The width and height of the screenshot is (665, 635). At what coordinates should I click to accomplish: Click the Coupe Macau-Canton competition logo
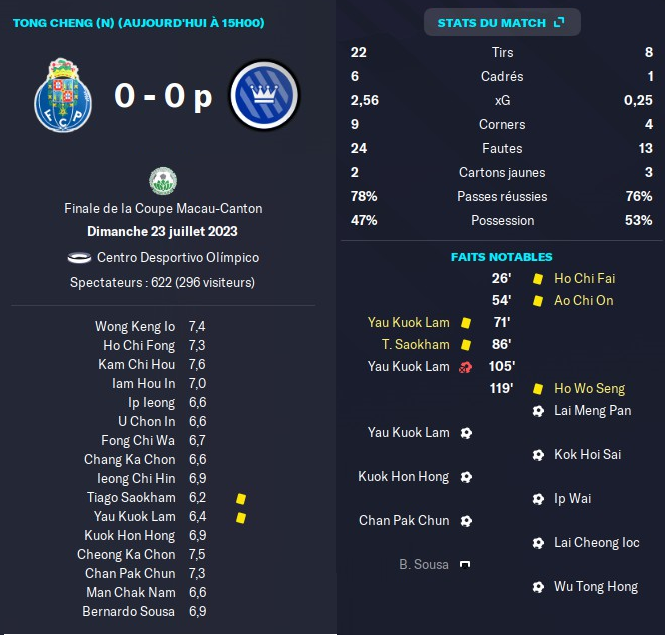[163, 181]
